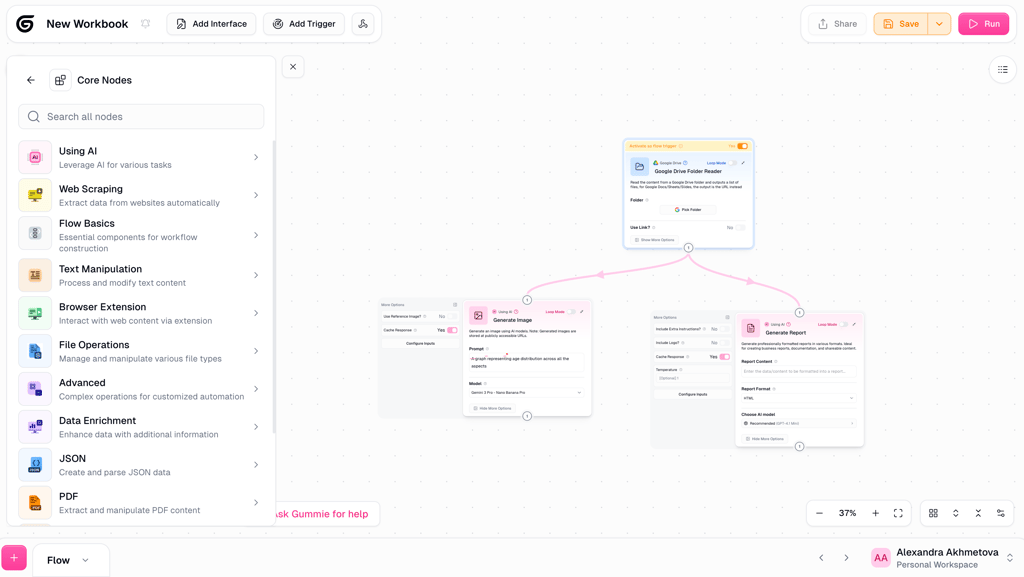
Task: Click the Add Interface button
Action: pos(212,24)
